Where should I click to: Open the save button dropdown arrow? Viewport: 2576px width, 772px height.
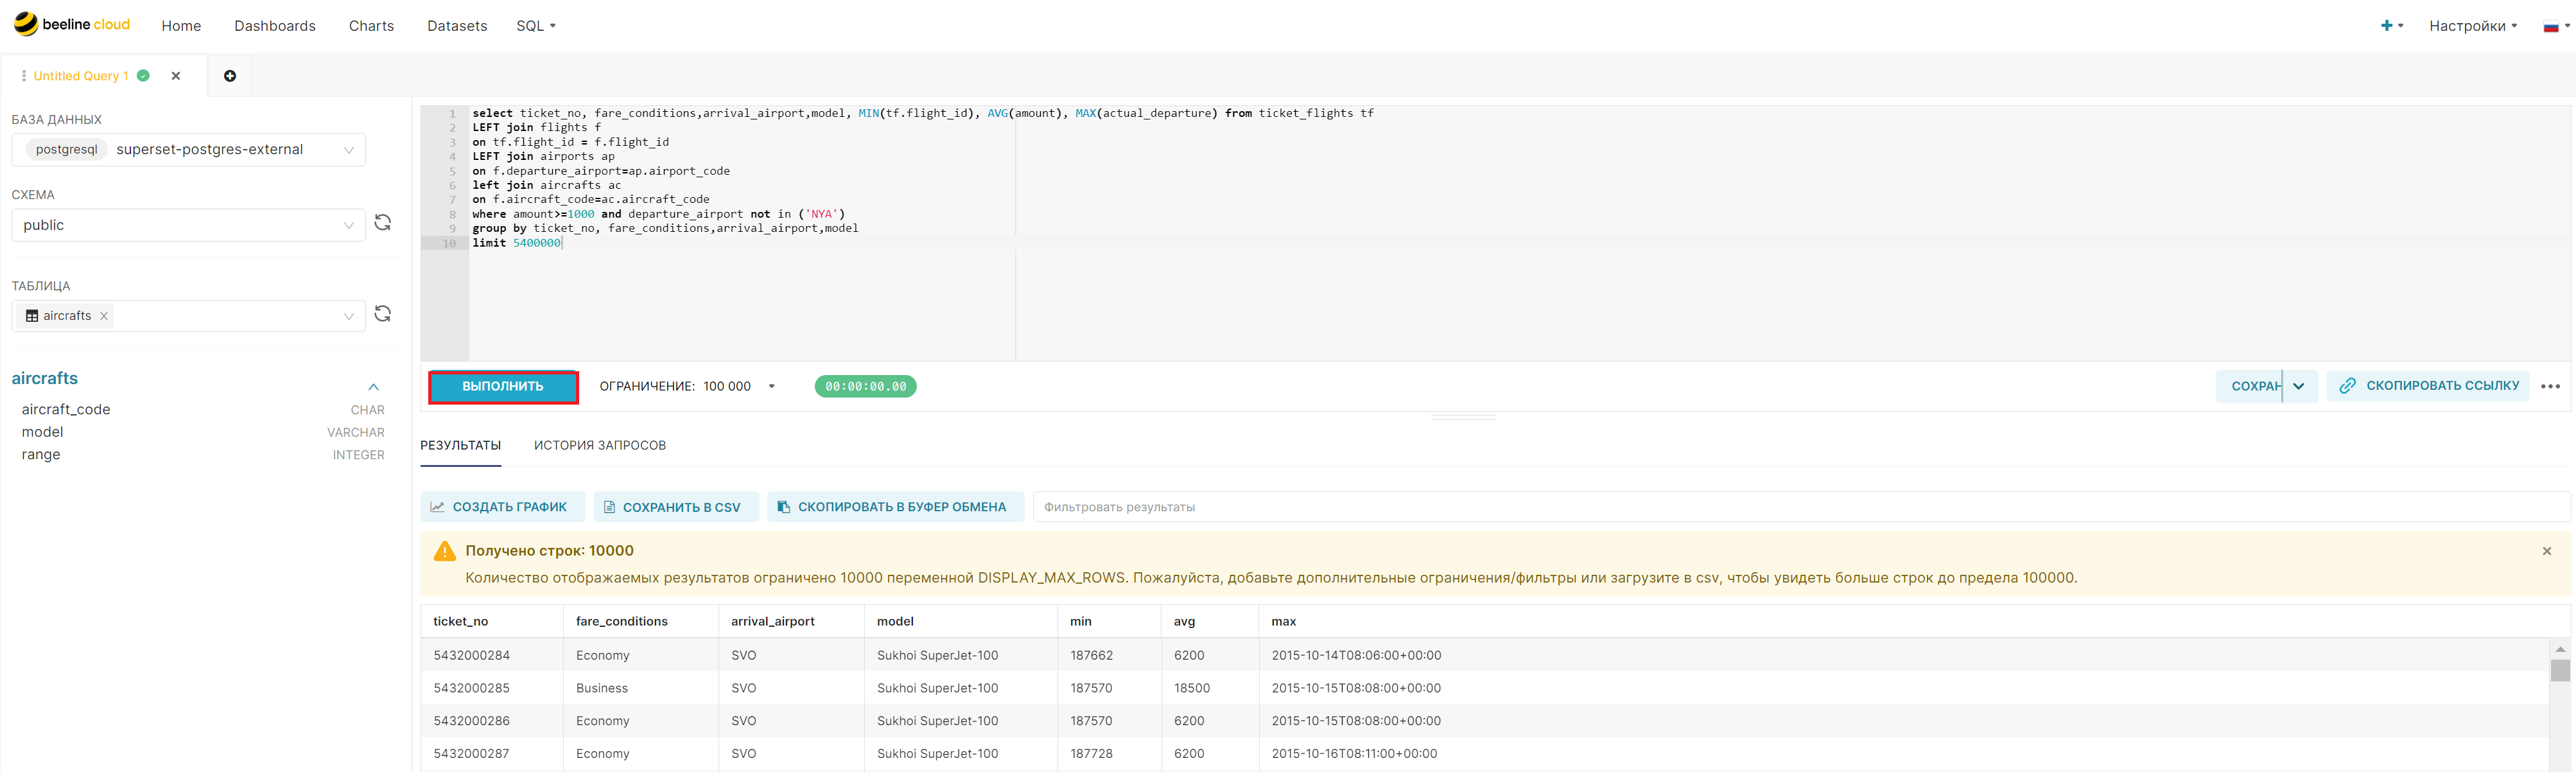[x=2299, y=386]
